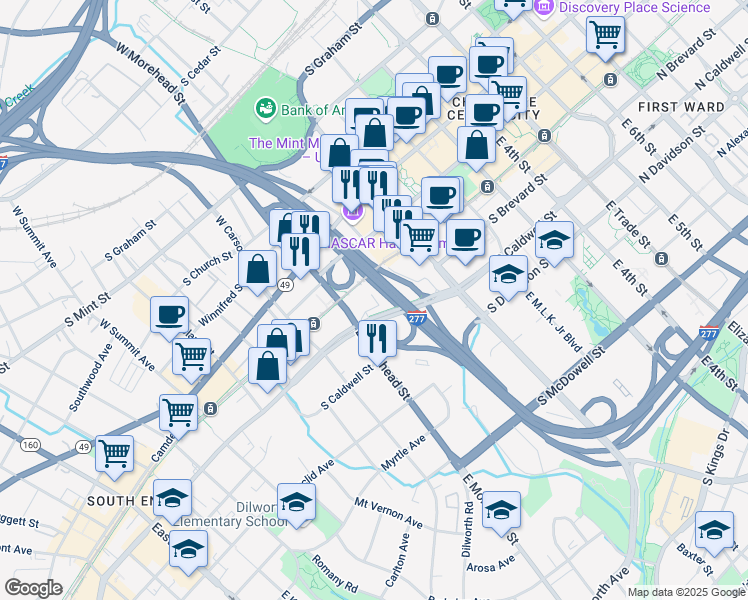Viewport: 748px width, 600px height.
Task: Select the E M.L.K. Jr Blvd label
Action: point(554,322)
